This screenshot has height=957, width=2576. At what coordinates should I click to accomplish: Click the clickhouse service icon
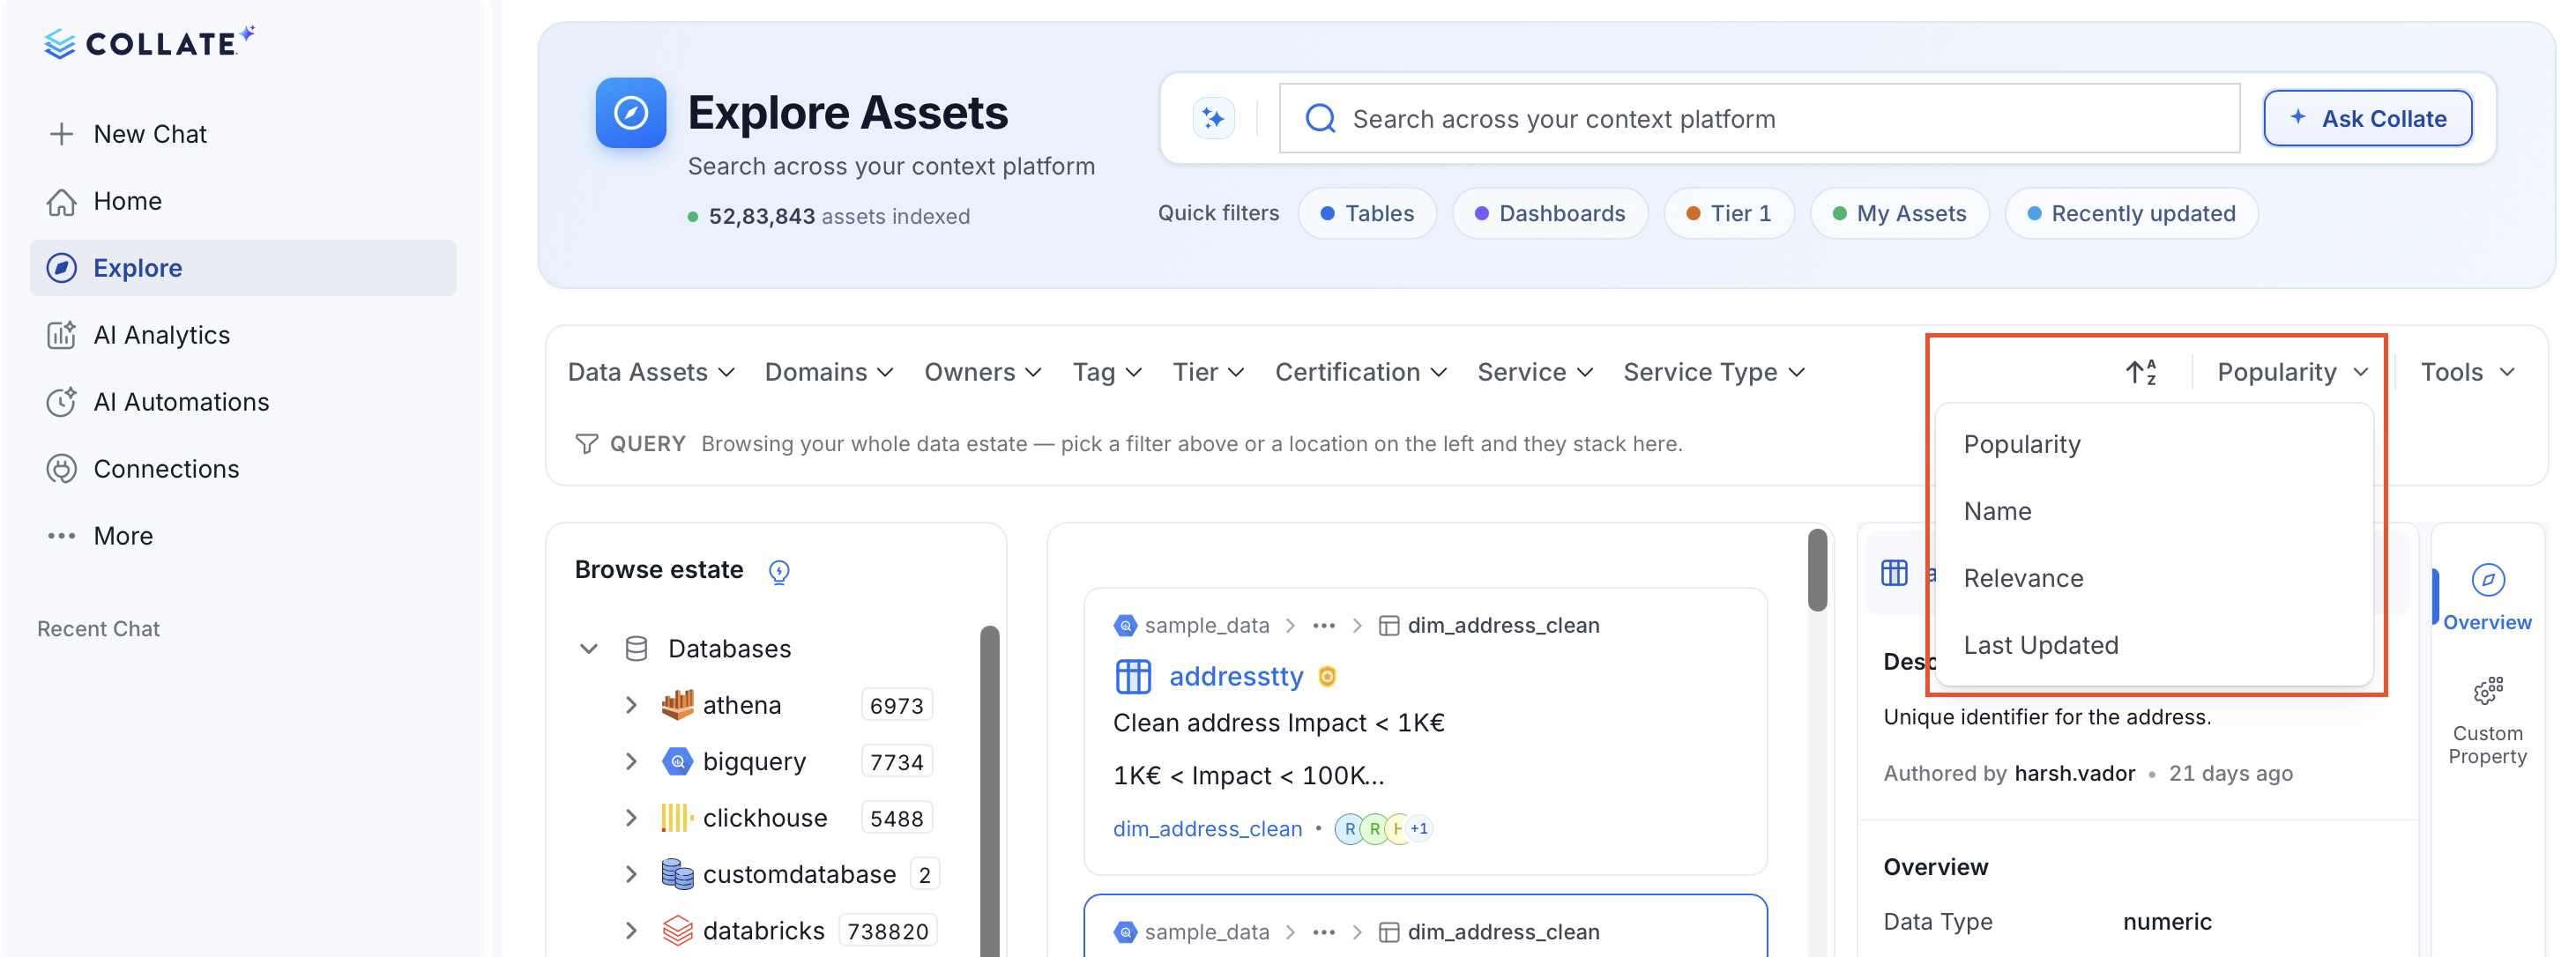677,818
